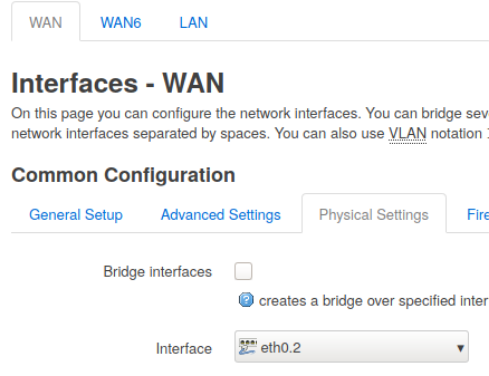
Task: Click the blue help question mark icon
Action: 246,300
